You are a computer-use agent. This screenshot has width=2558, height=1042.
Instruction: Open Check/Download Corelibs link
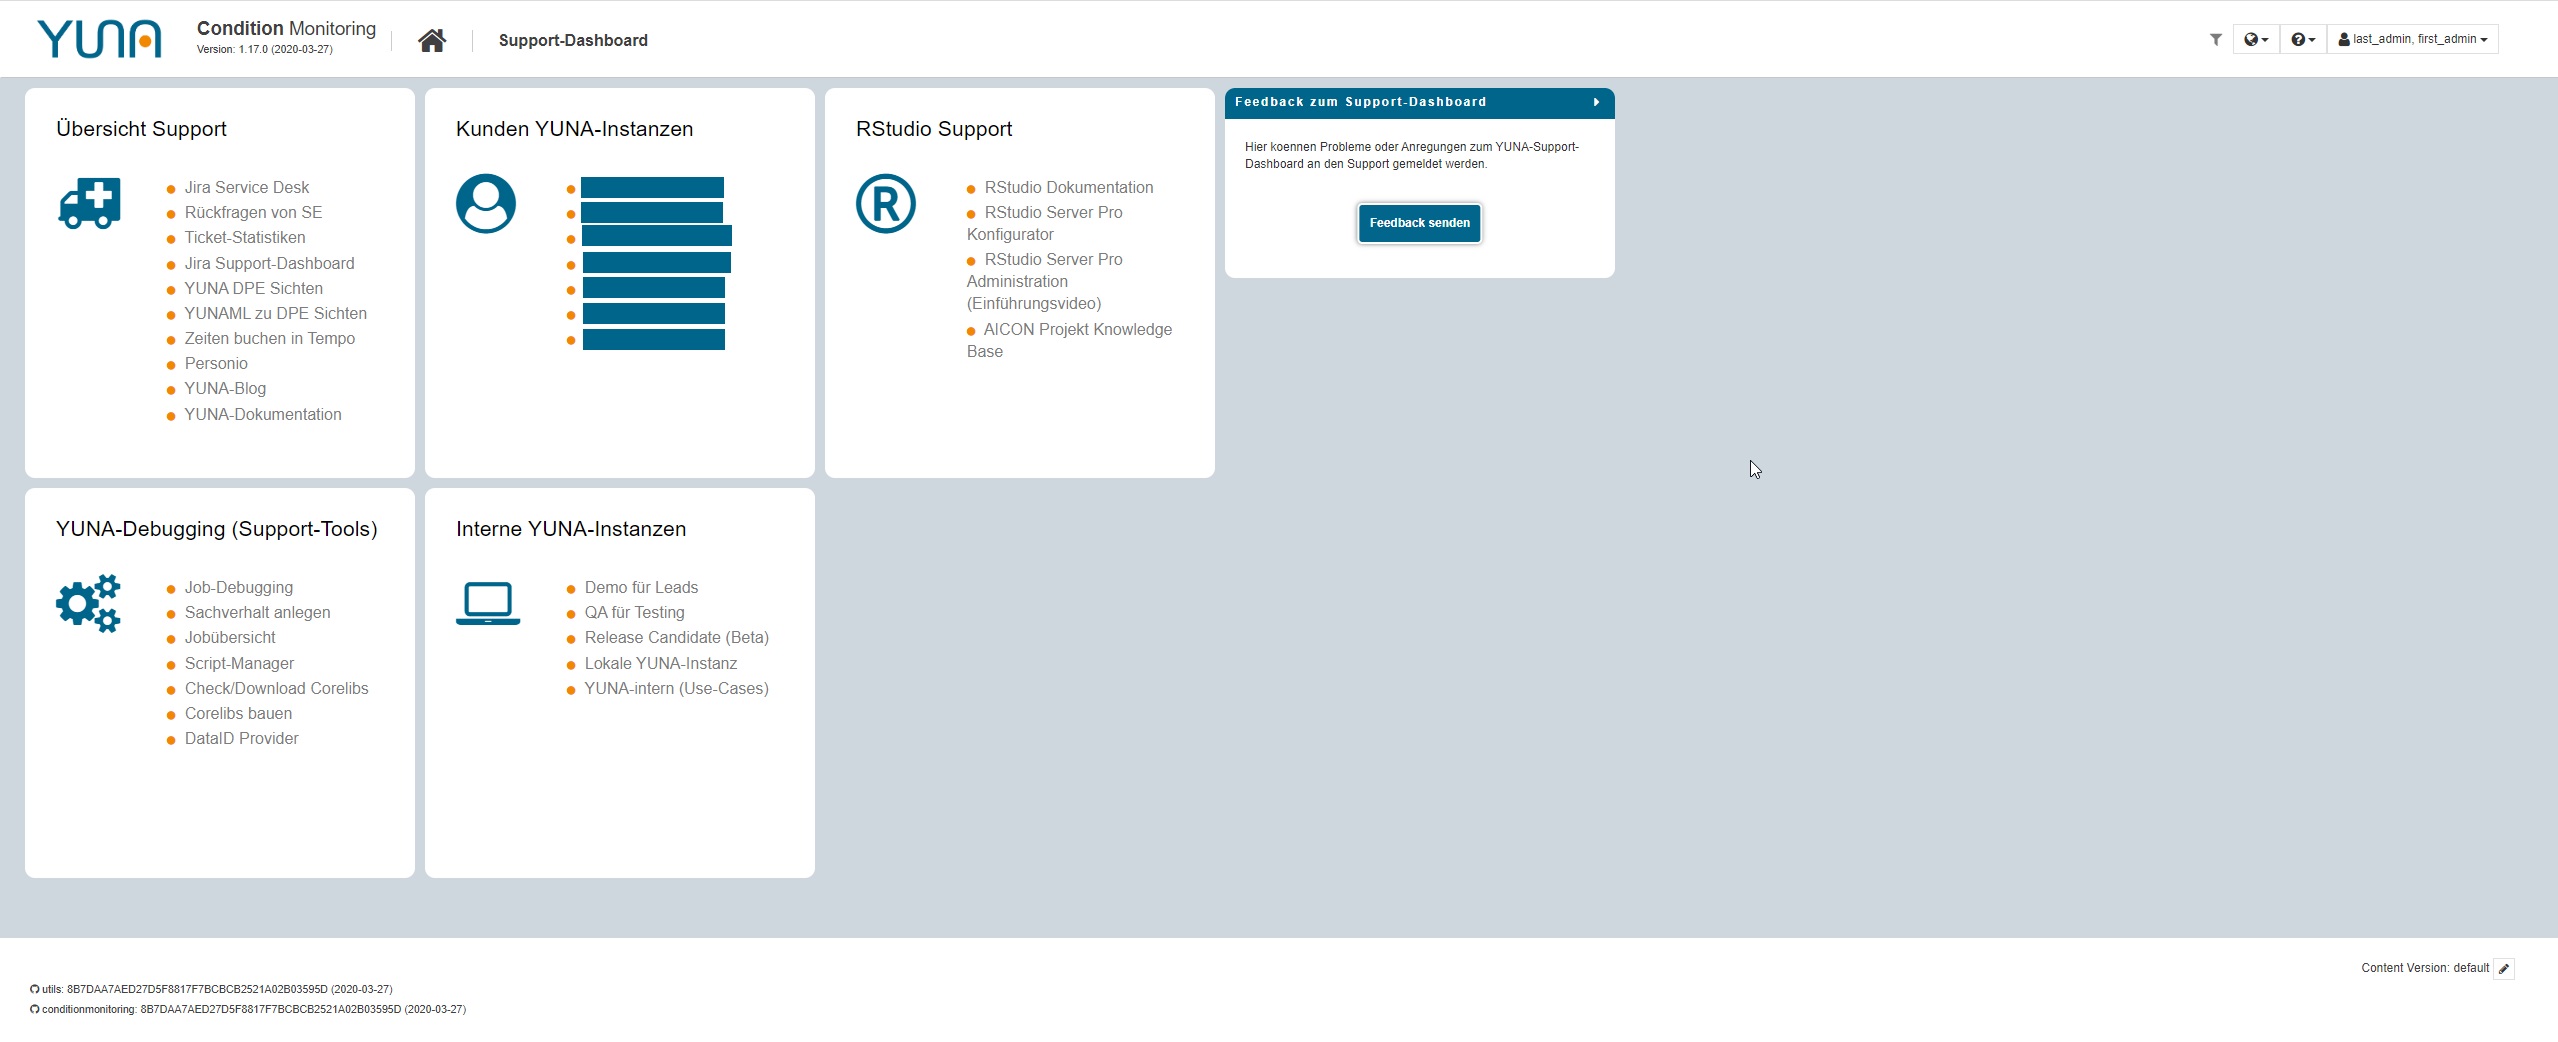pos(276,688)
